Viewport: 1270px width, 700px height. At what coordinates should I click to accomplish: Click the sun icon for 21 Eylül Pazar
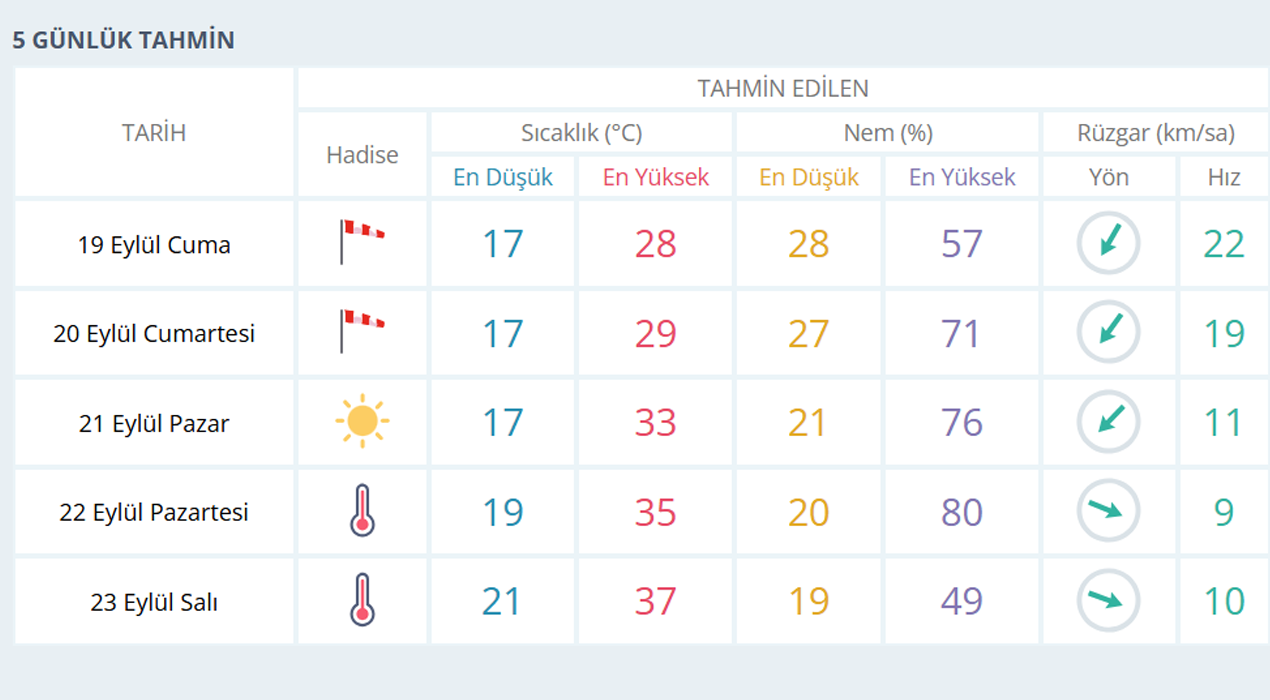click(362, 421)
